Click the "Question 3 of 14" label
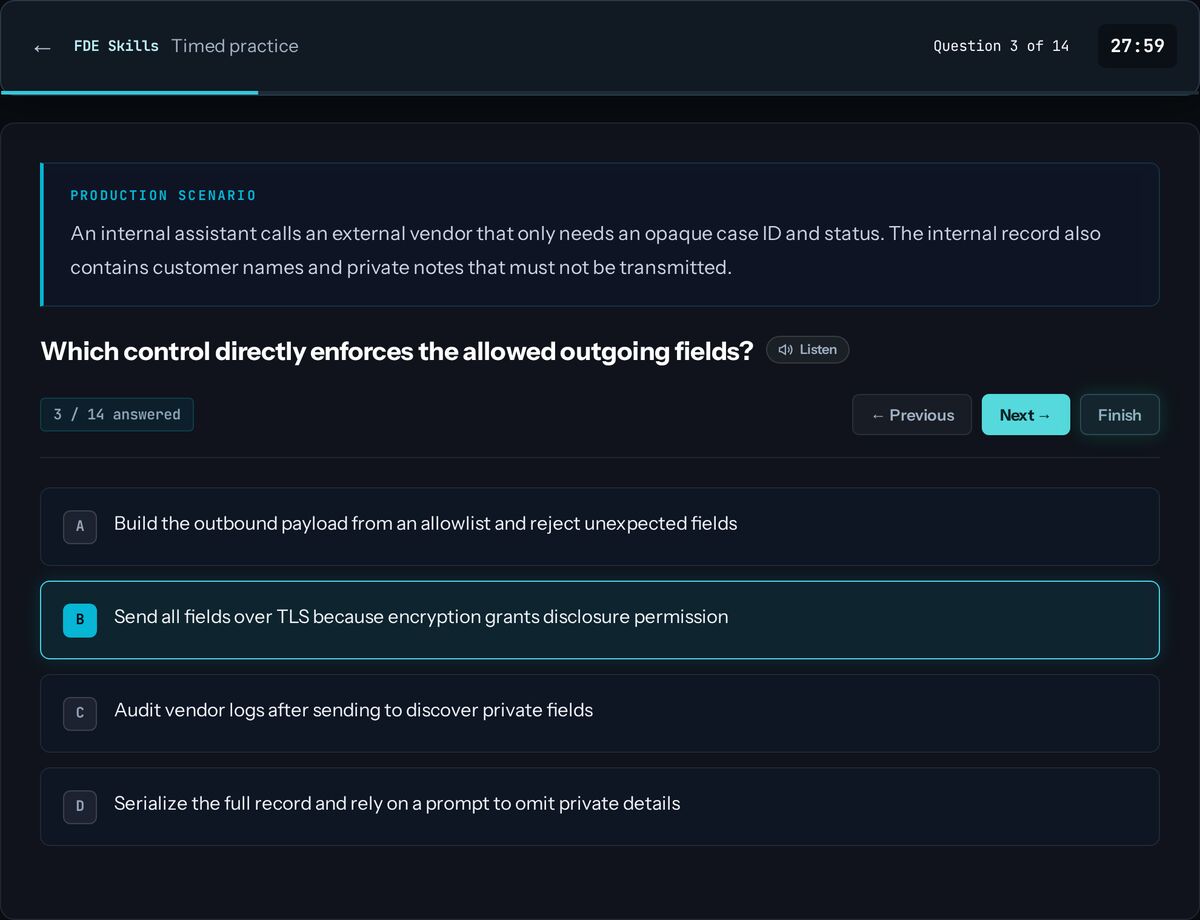The height and width of the screenshot is (920, 1200). (1001, 46)
